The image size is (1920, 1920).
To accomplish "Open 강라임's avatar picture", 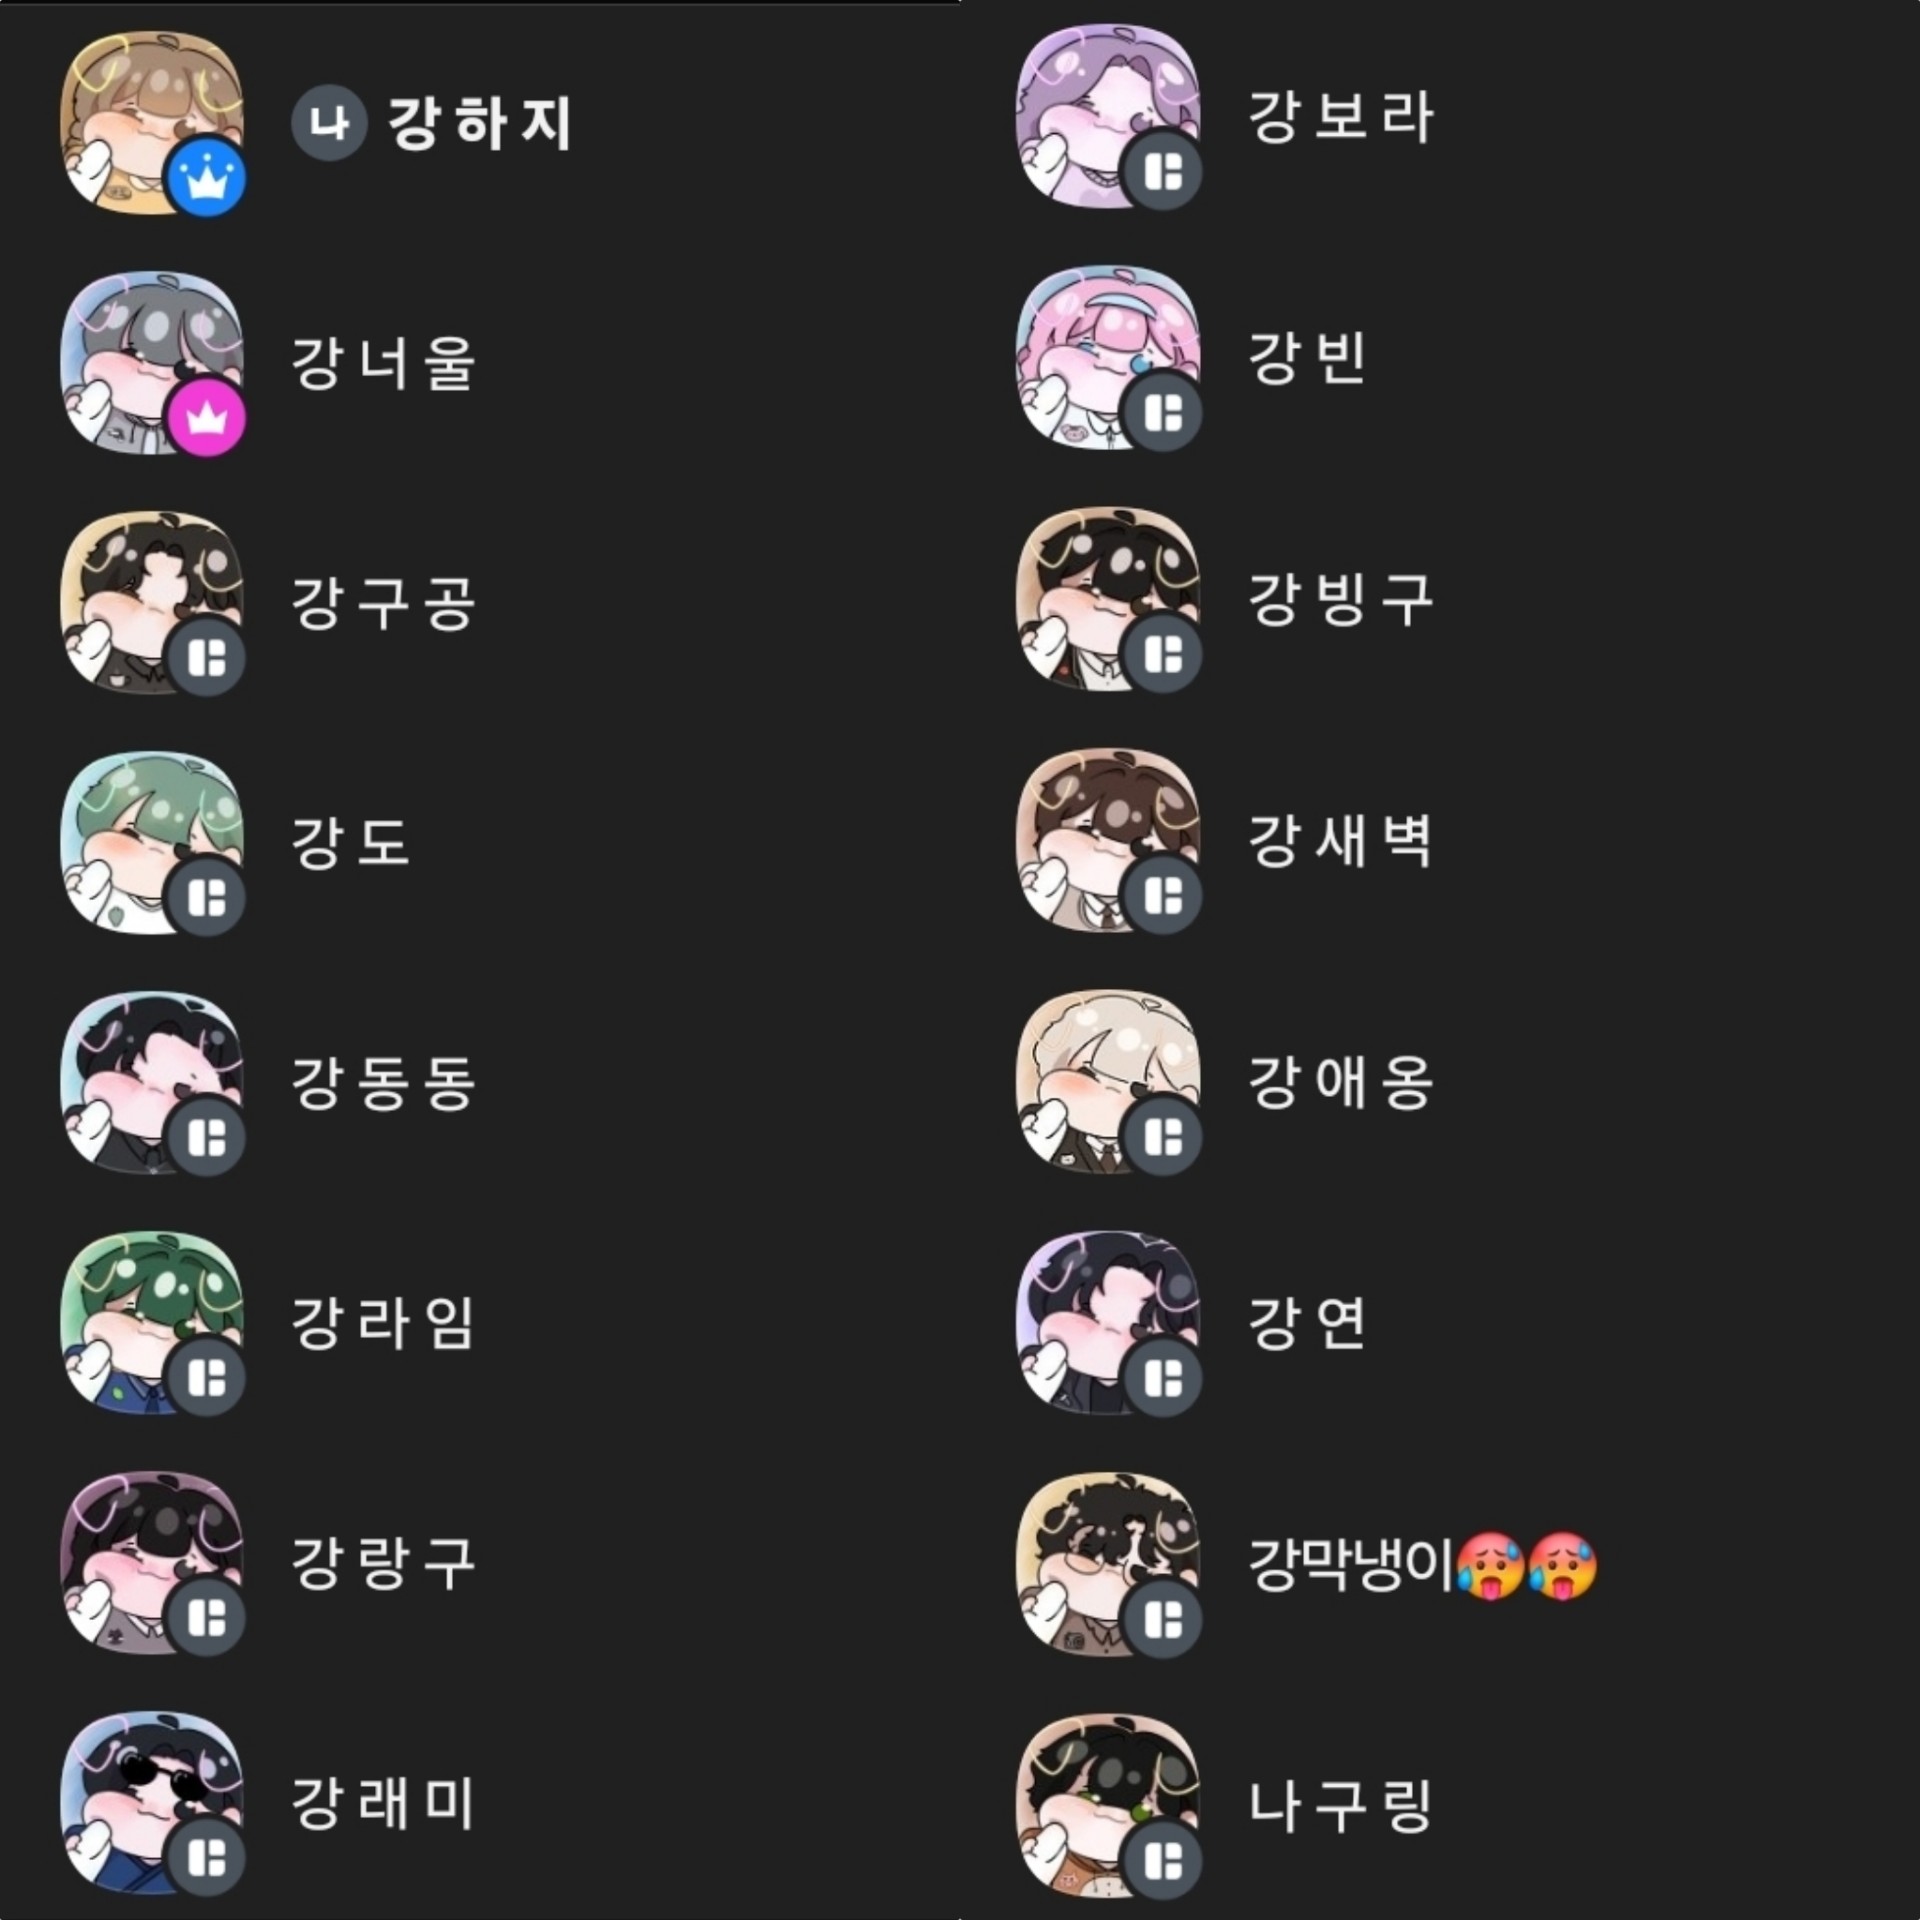I will (152, 1322).
